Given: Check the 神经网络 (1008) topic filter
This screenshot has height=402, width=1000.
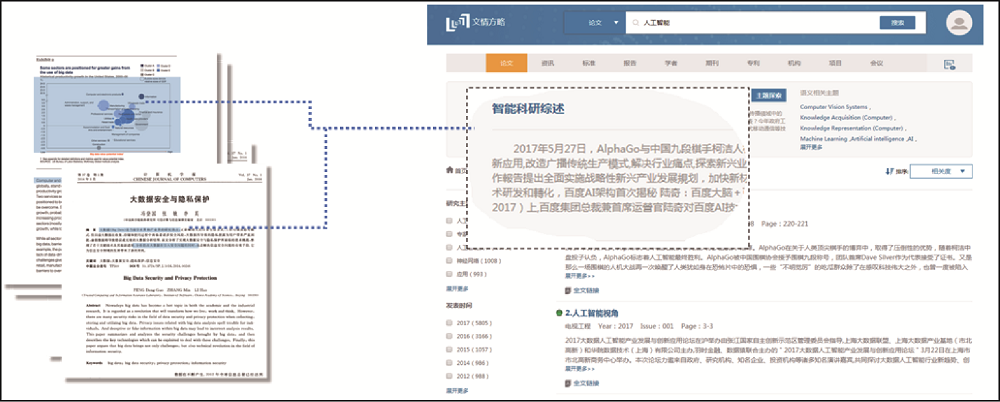Looking at the screenshot, I should (450, 260).
